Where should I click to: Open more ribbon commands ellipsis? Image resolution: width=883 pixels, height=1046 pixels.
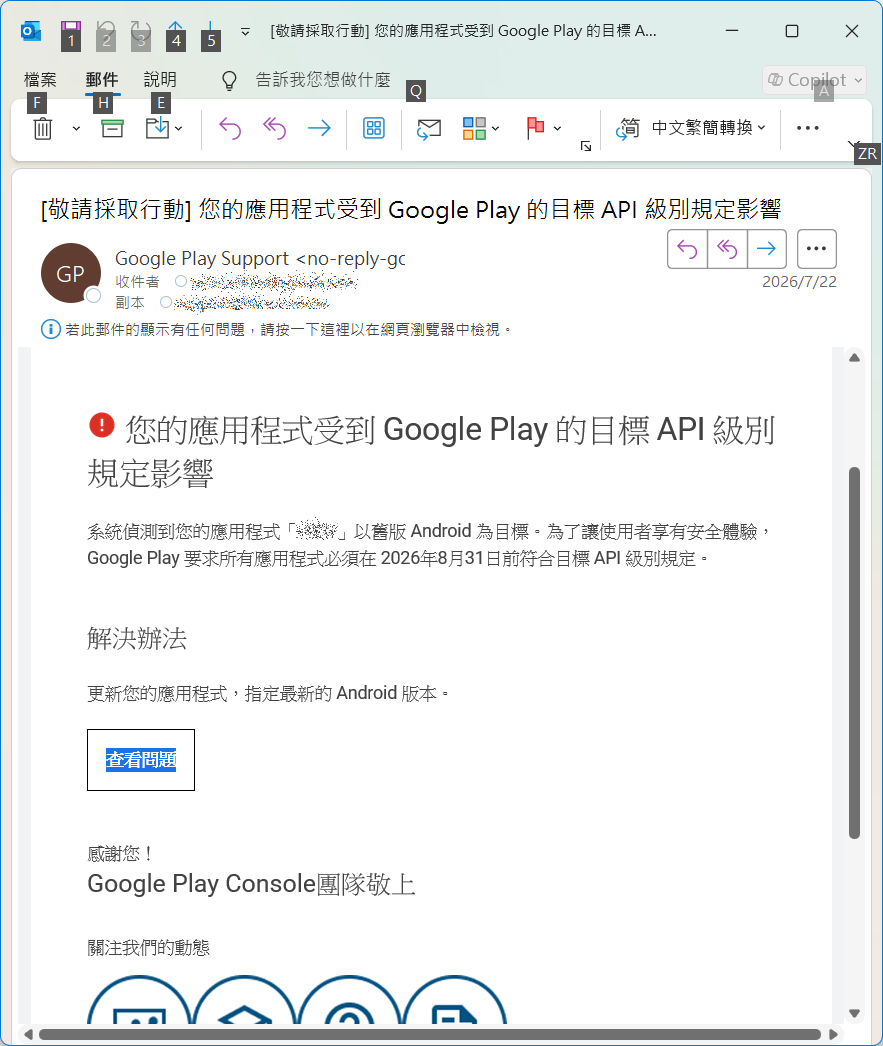coord(808,128)
